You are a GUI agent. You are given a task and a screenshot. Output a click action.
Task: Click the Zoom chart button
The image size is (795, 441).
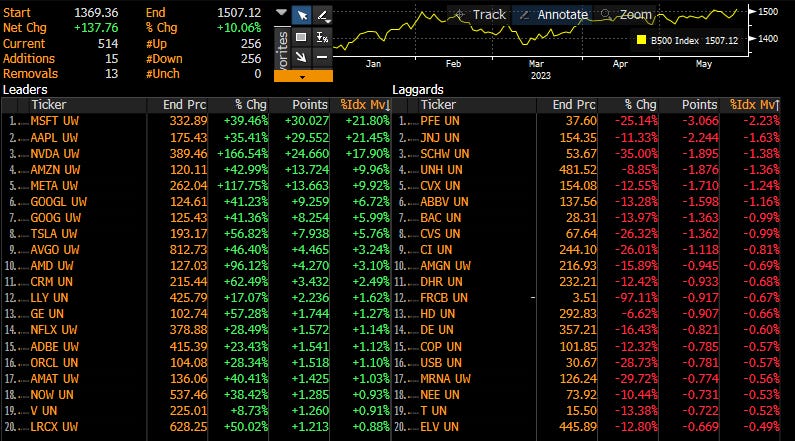(x=626, y=15)
